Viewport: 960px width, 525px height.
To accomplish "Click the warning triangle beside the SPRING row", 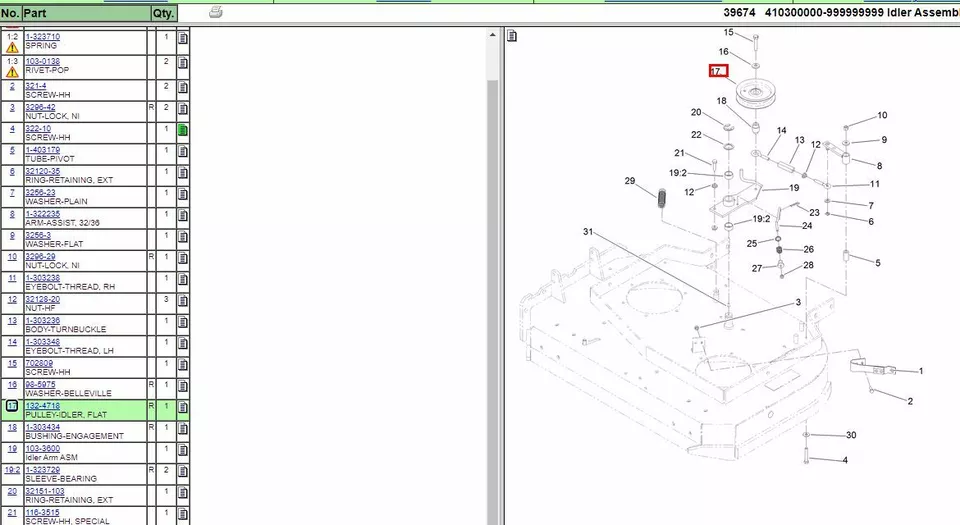I will [x=12, y=46].
